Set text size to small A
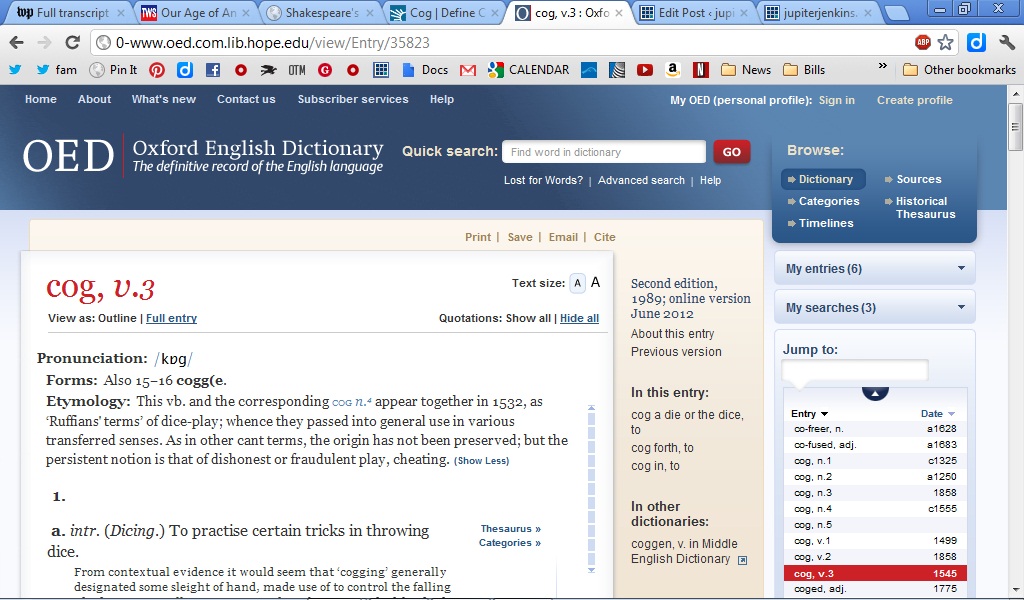1024x600 pixels. point(577,283)
